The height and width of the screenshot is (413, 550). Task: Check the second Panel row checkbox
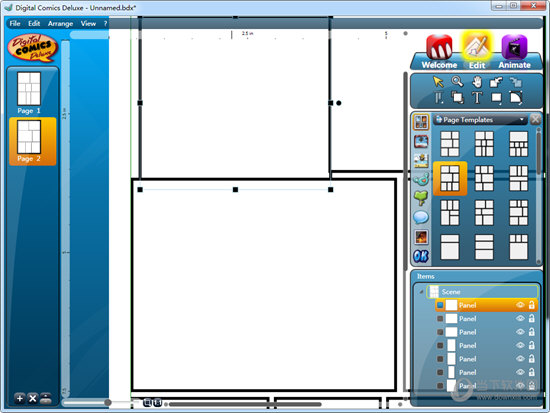click(x=440, y=319)
